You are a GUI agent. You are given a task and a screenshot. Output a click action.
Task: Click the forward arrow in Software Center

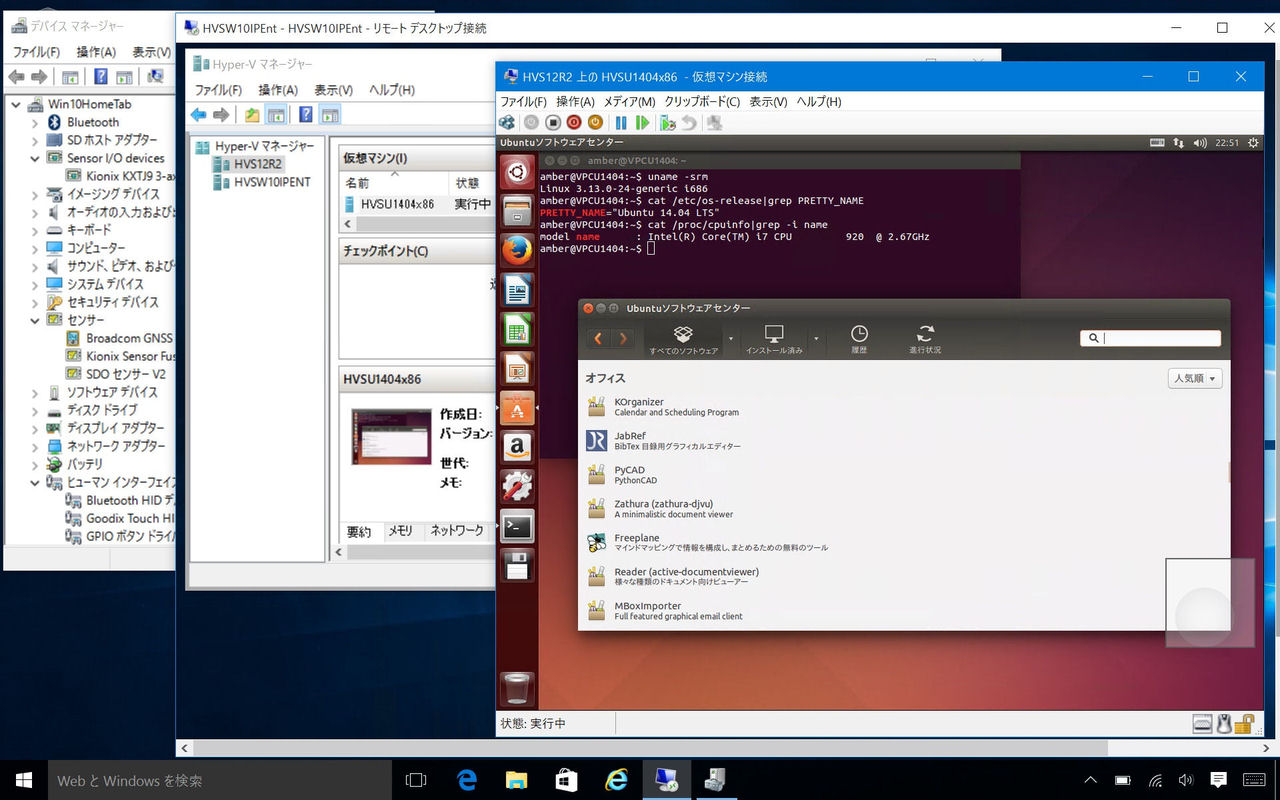623,338
